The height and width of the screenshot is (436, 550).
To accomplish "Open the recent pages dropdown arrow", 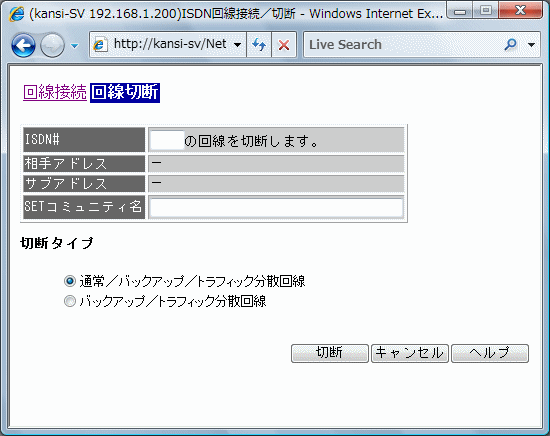I will pyautogui.click(x=74, y=46).
